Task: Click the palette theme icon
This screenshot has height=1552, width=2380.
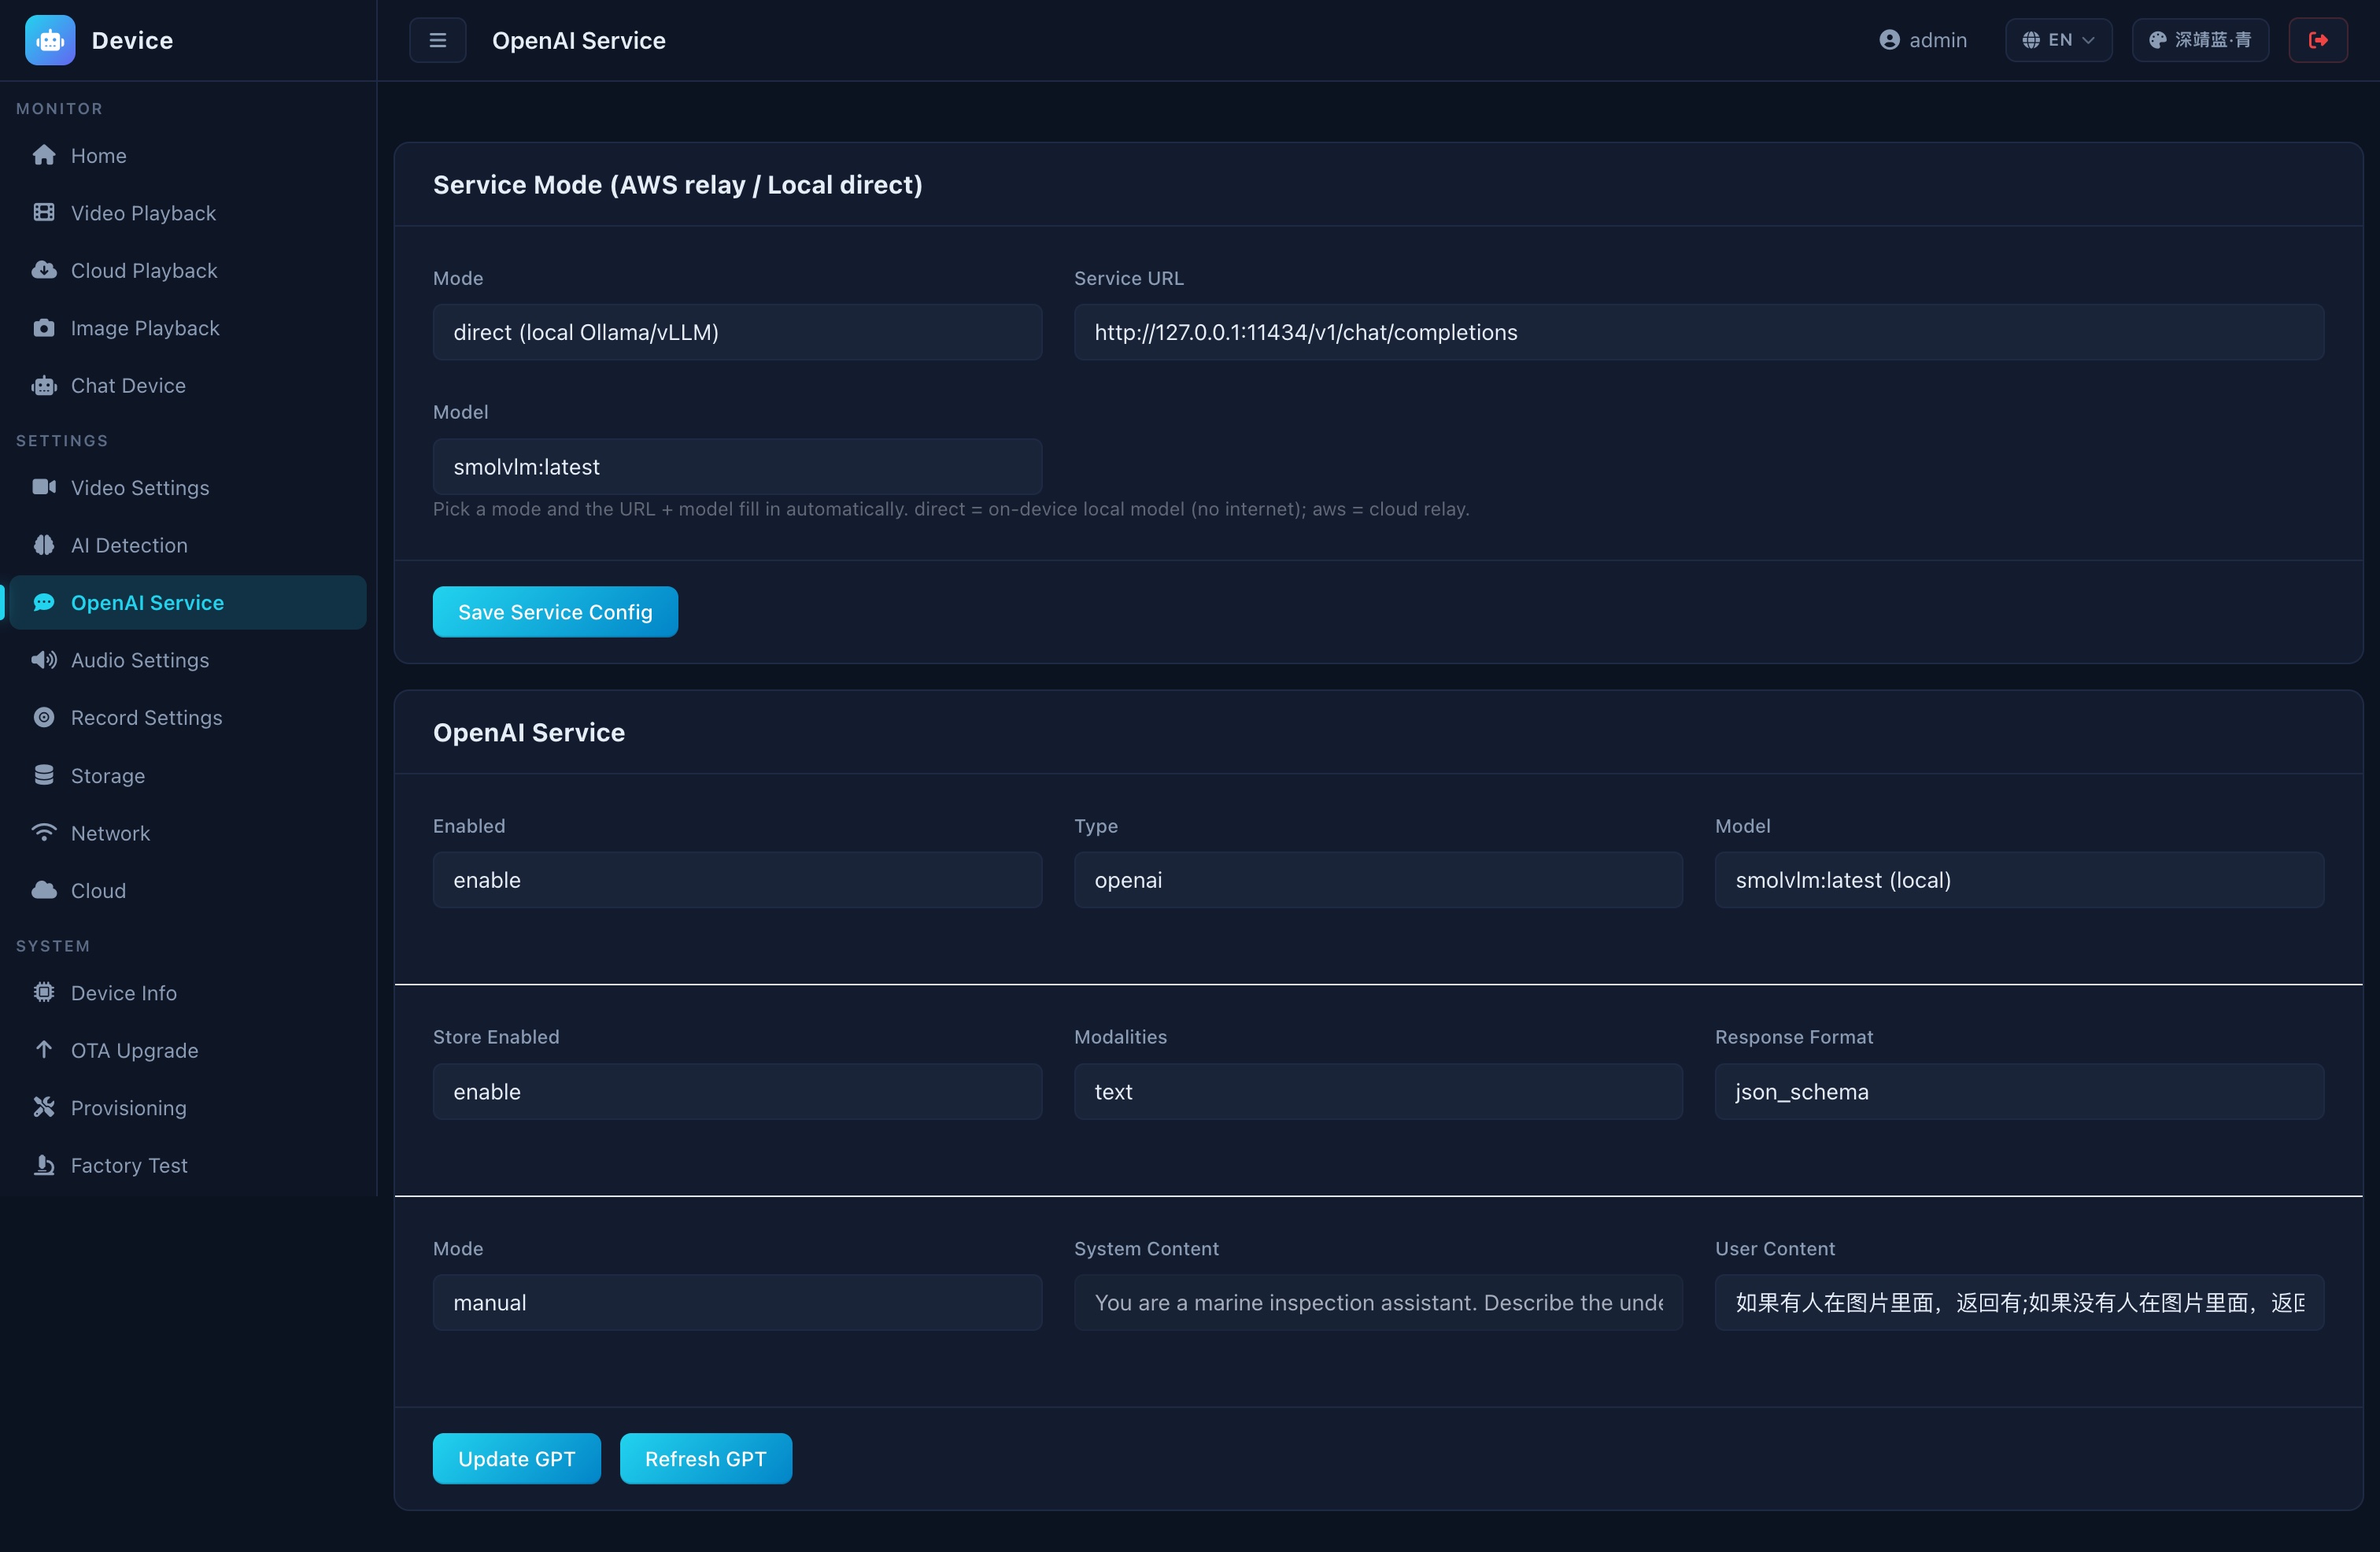Action: [2157, 40]
